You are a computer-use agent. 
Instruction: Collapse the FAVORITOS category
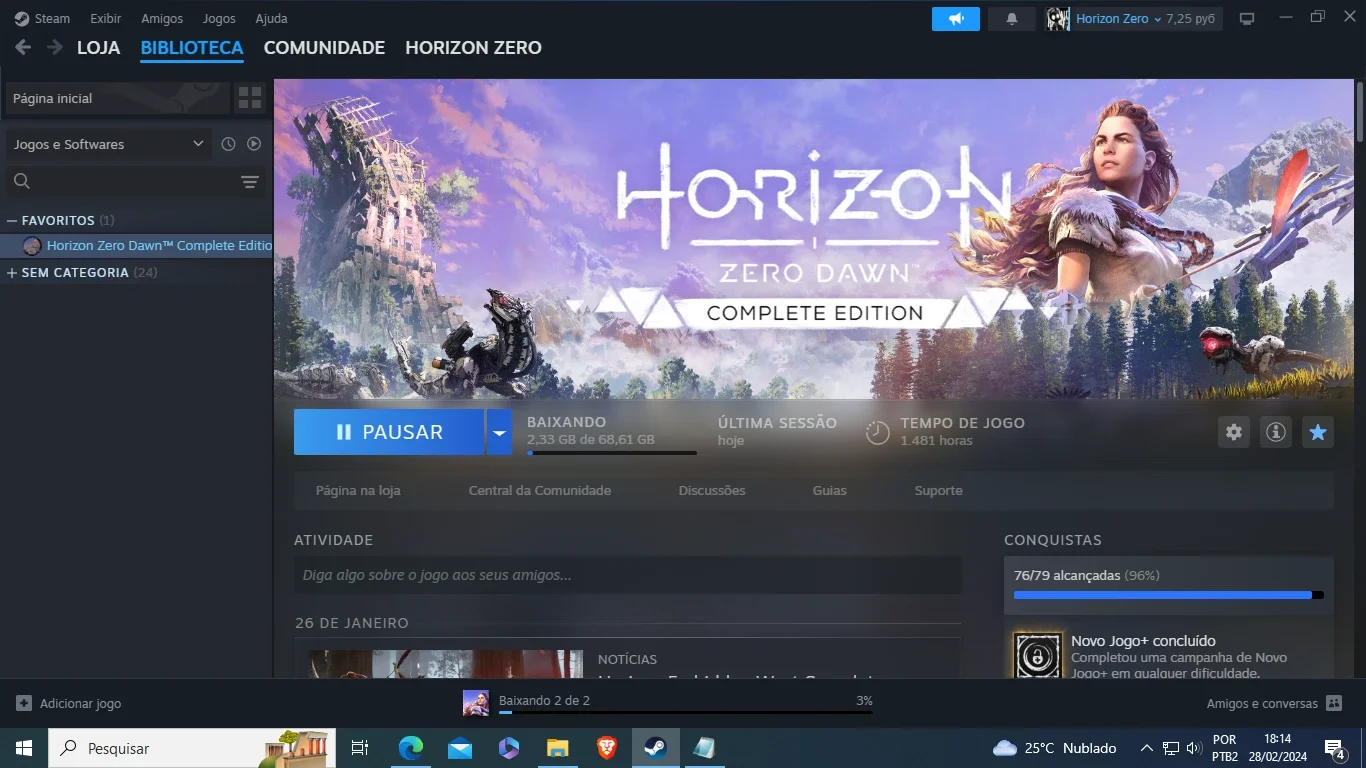pos(12,220)
